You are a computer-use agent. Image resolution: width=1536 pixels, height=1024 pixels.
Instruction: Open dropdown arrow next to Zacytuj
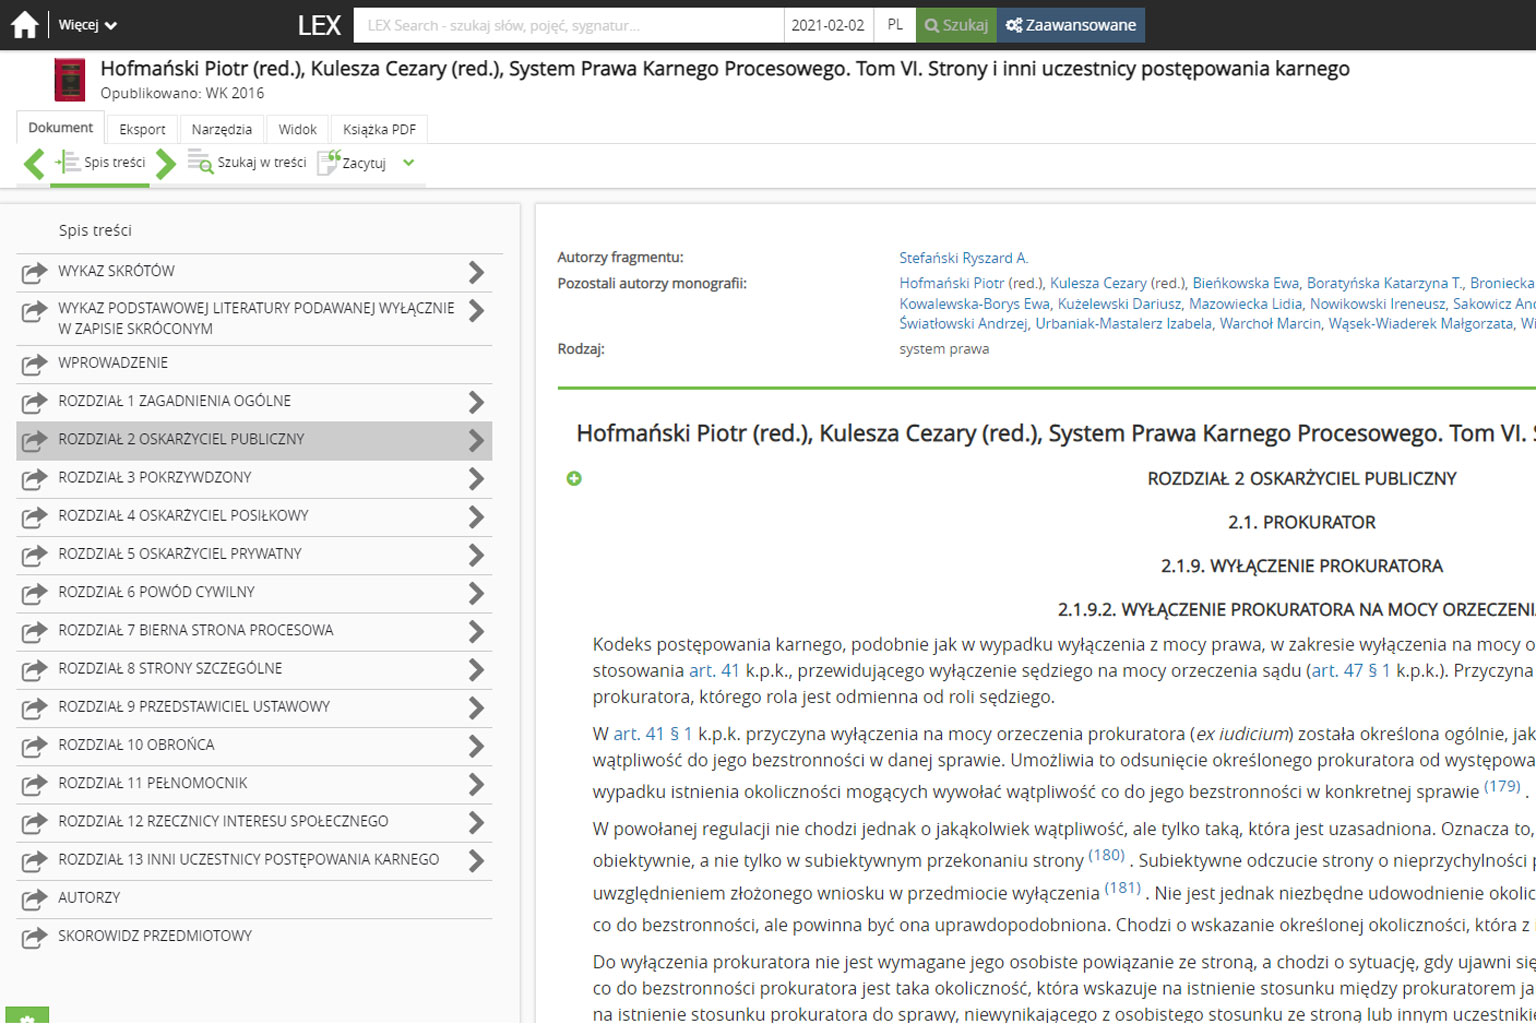408,163
